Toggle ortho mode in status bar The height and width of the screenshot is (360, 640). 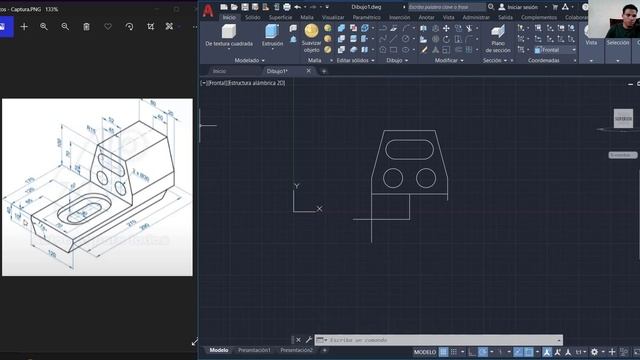472,352
